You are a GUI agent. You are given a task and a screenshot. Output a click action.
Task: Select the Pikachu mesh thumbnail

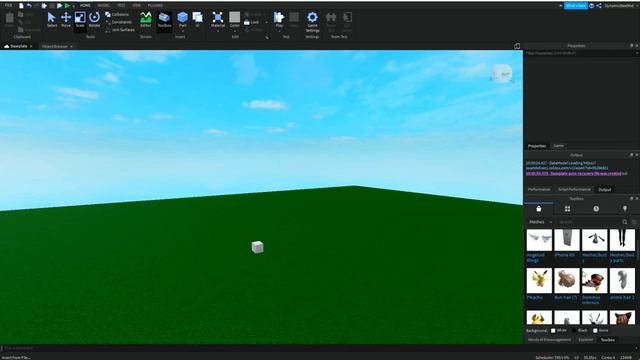tap(539, 280)
